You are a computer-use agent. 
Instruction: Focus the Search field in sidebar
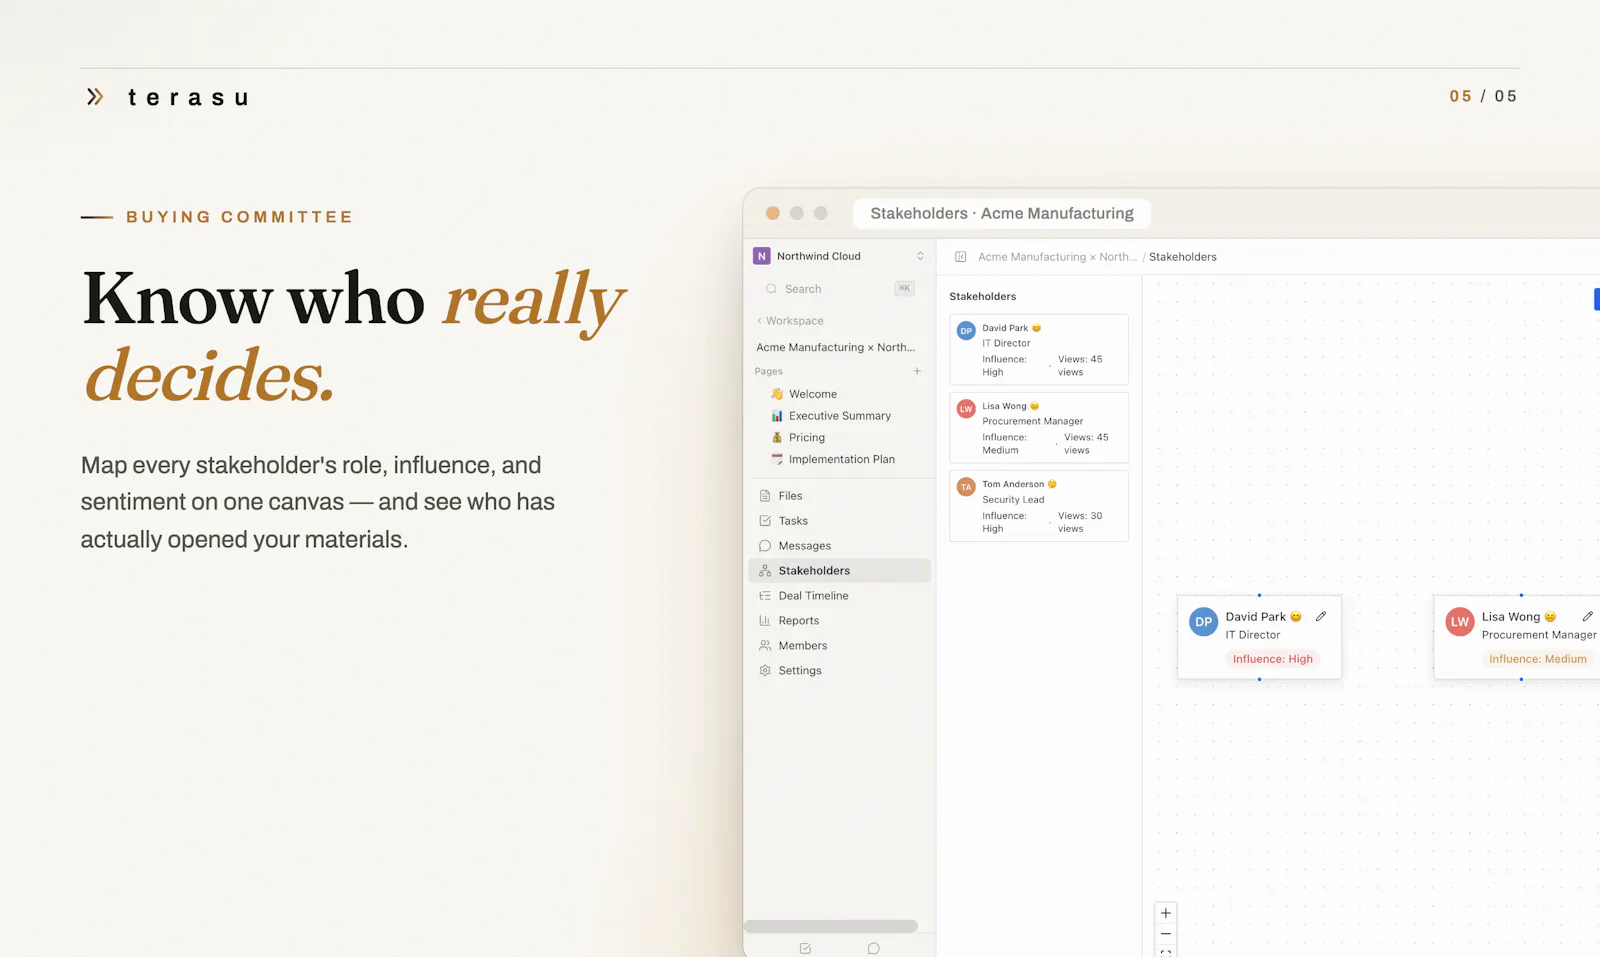[838, 289]
